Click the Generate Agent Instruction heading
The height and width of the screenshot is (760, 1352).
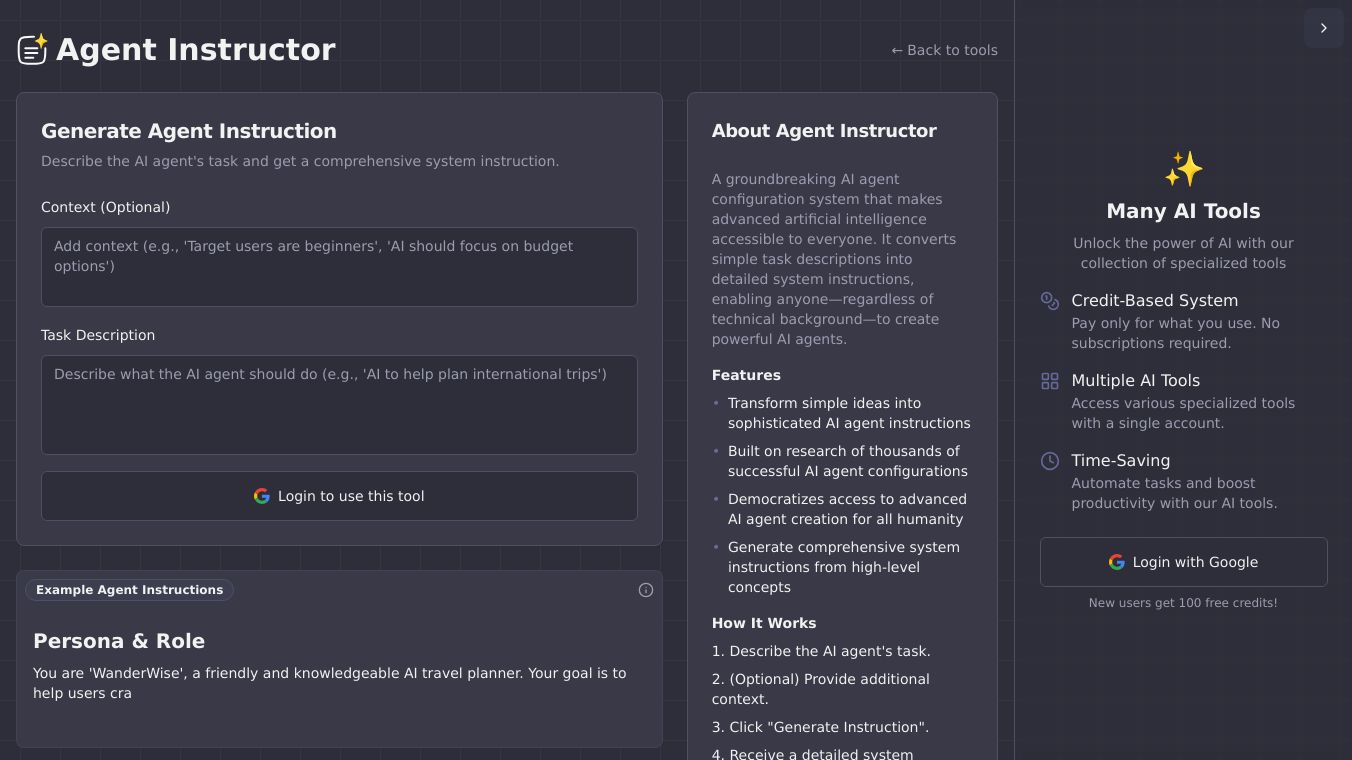point(189,131)
